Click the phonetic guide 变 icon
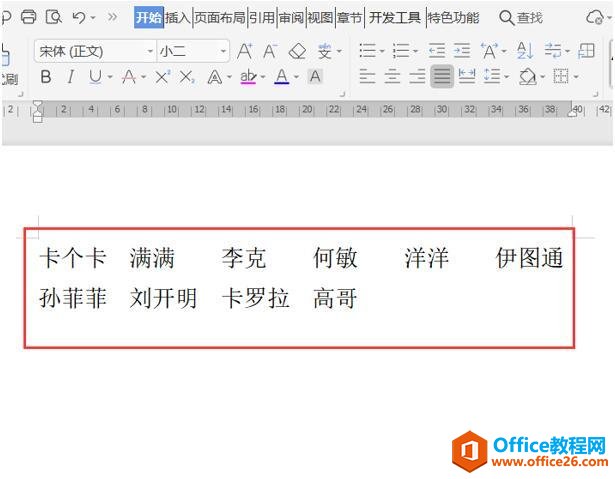615x479 pixels. pos(325,51)
